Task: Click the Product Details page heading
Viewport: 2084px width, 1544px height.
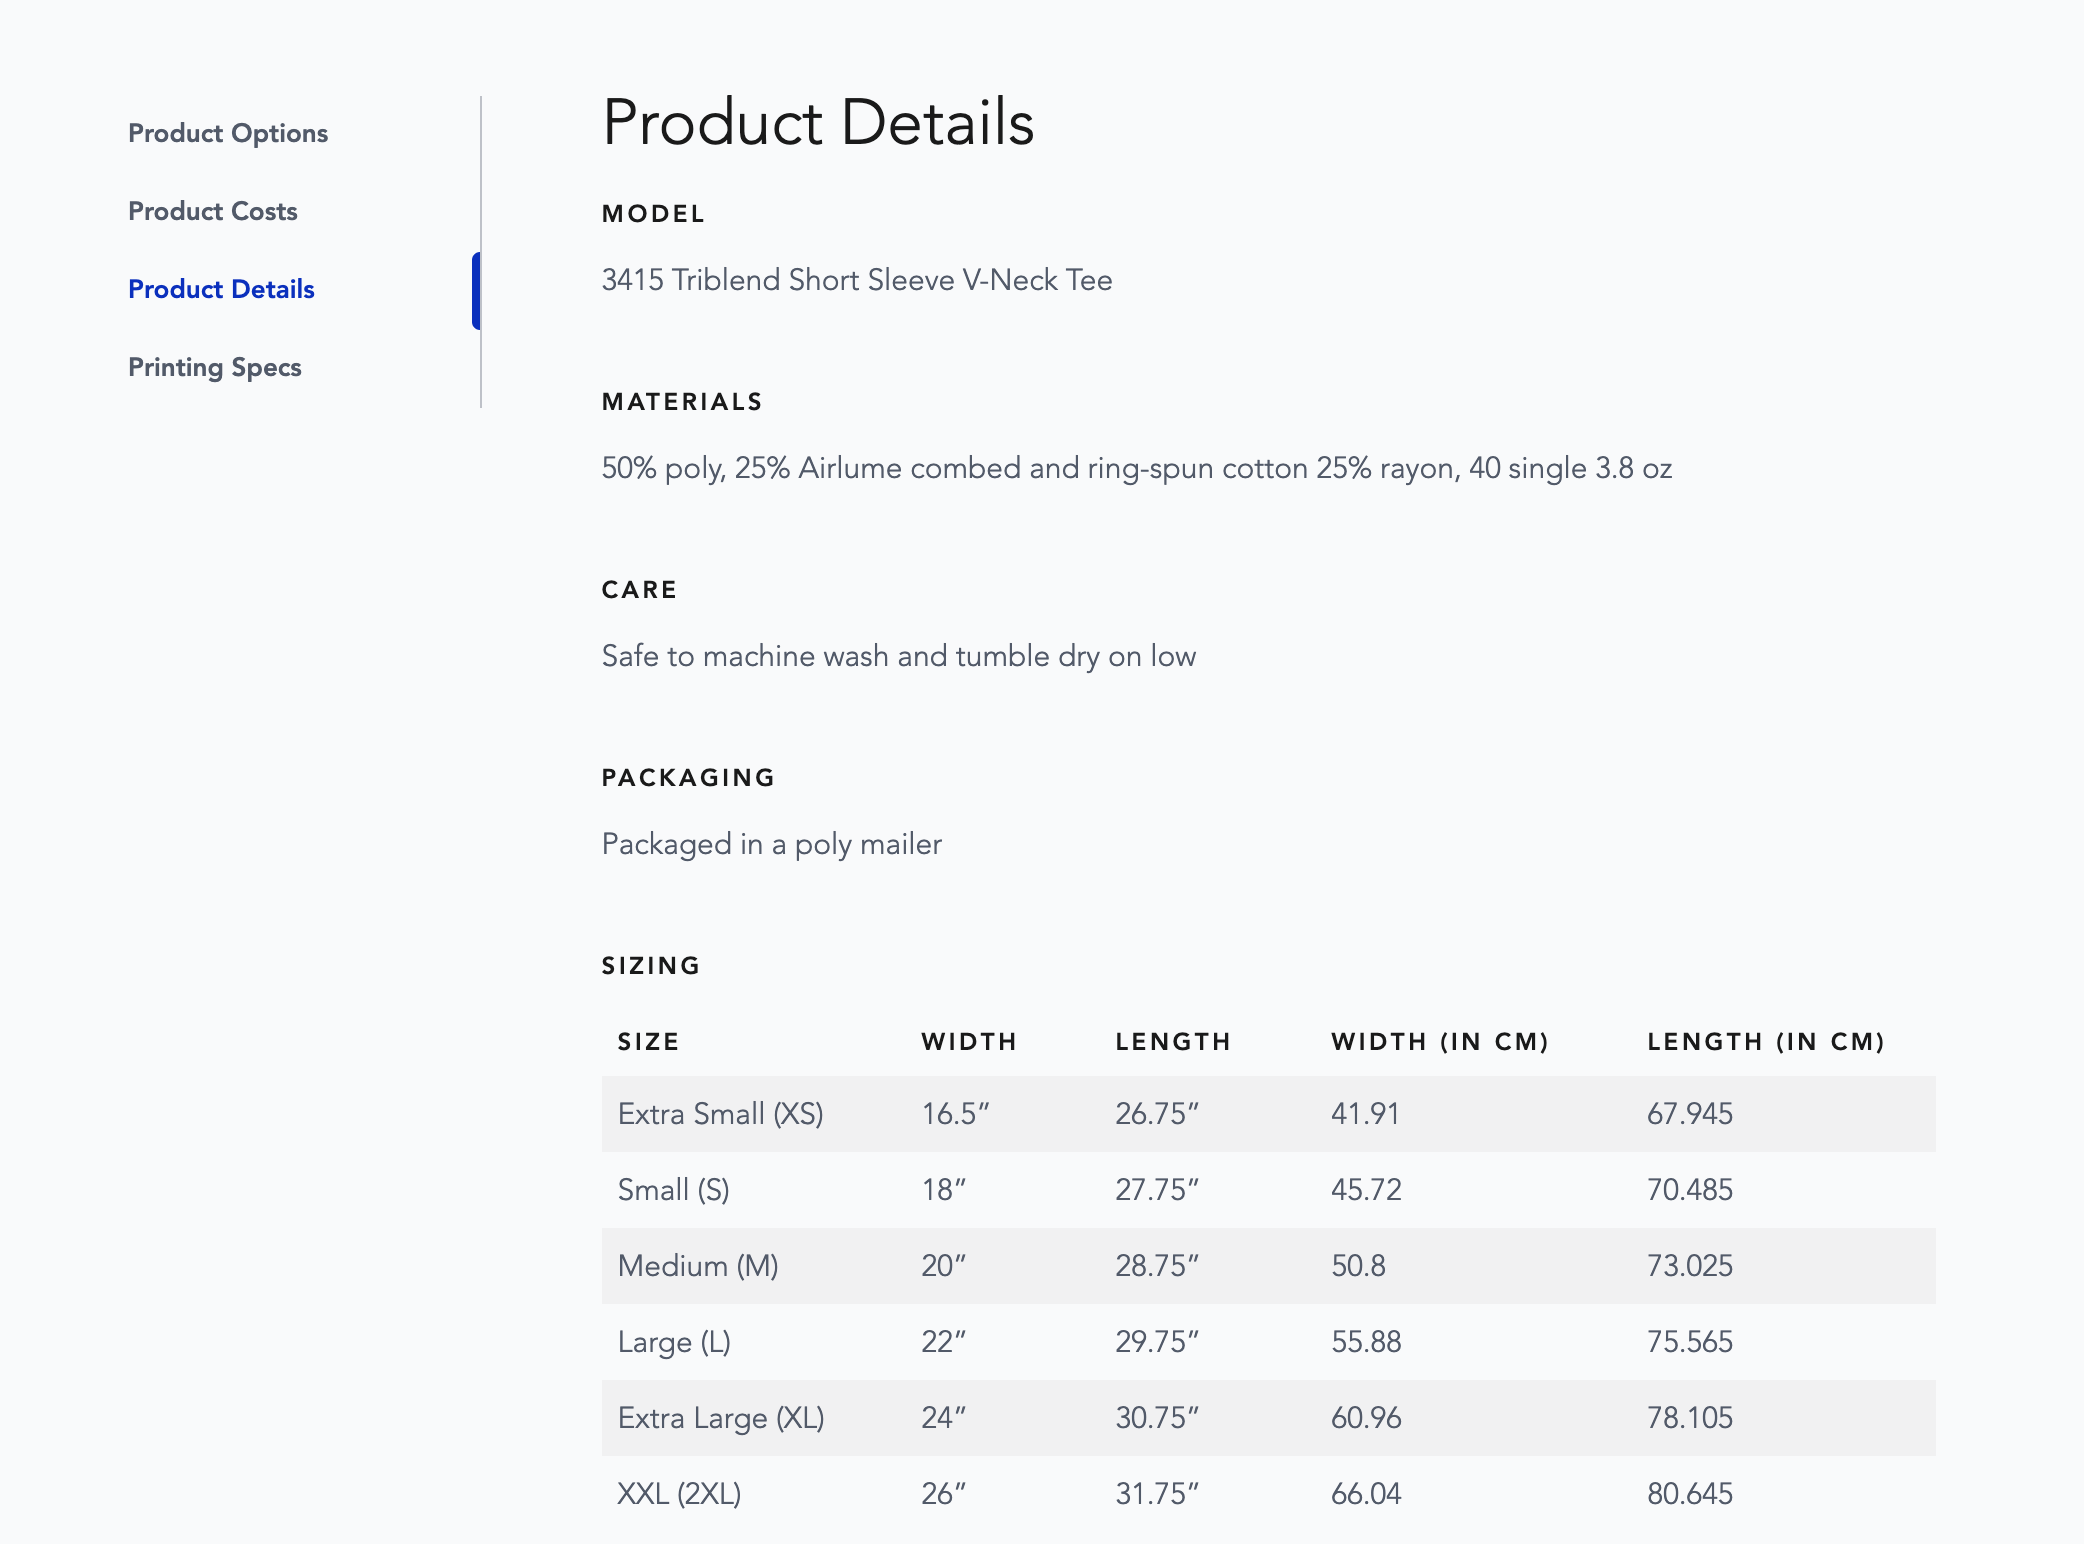Action: tap(818, 122)
